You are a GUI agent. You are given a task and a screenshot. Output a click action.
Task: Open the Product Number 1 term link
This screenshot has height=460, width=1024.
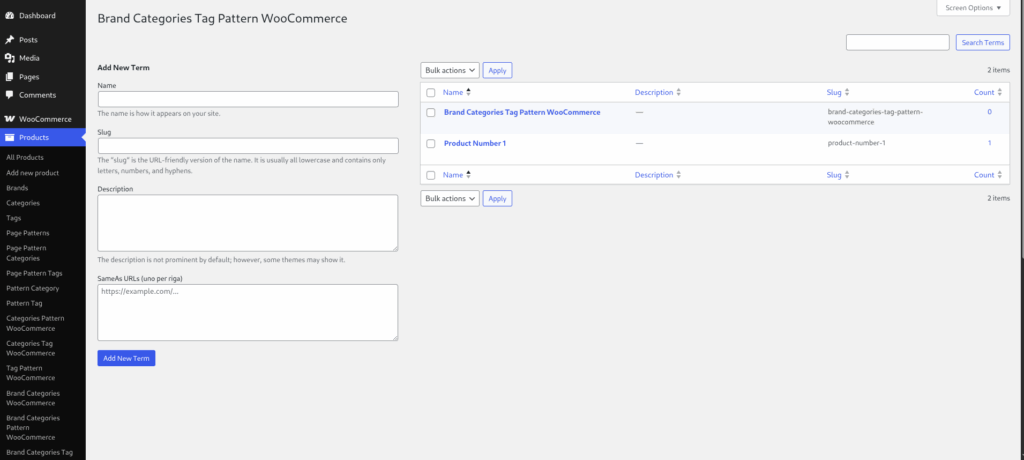pos(475,143)
